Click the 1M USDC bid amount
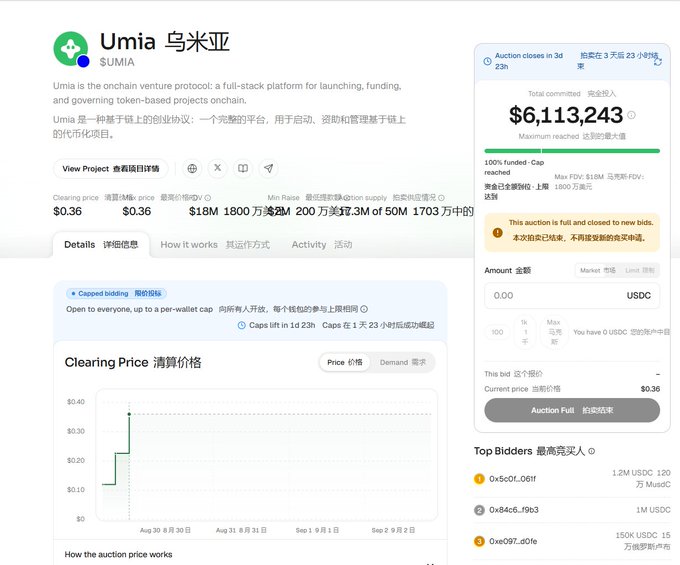The height and width of the screenshot is (565, 680). (653, 510)
